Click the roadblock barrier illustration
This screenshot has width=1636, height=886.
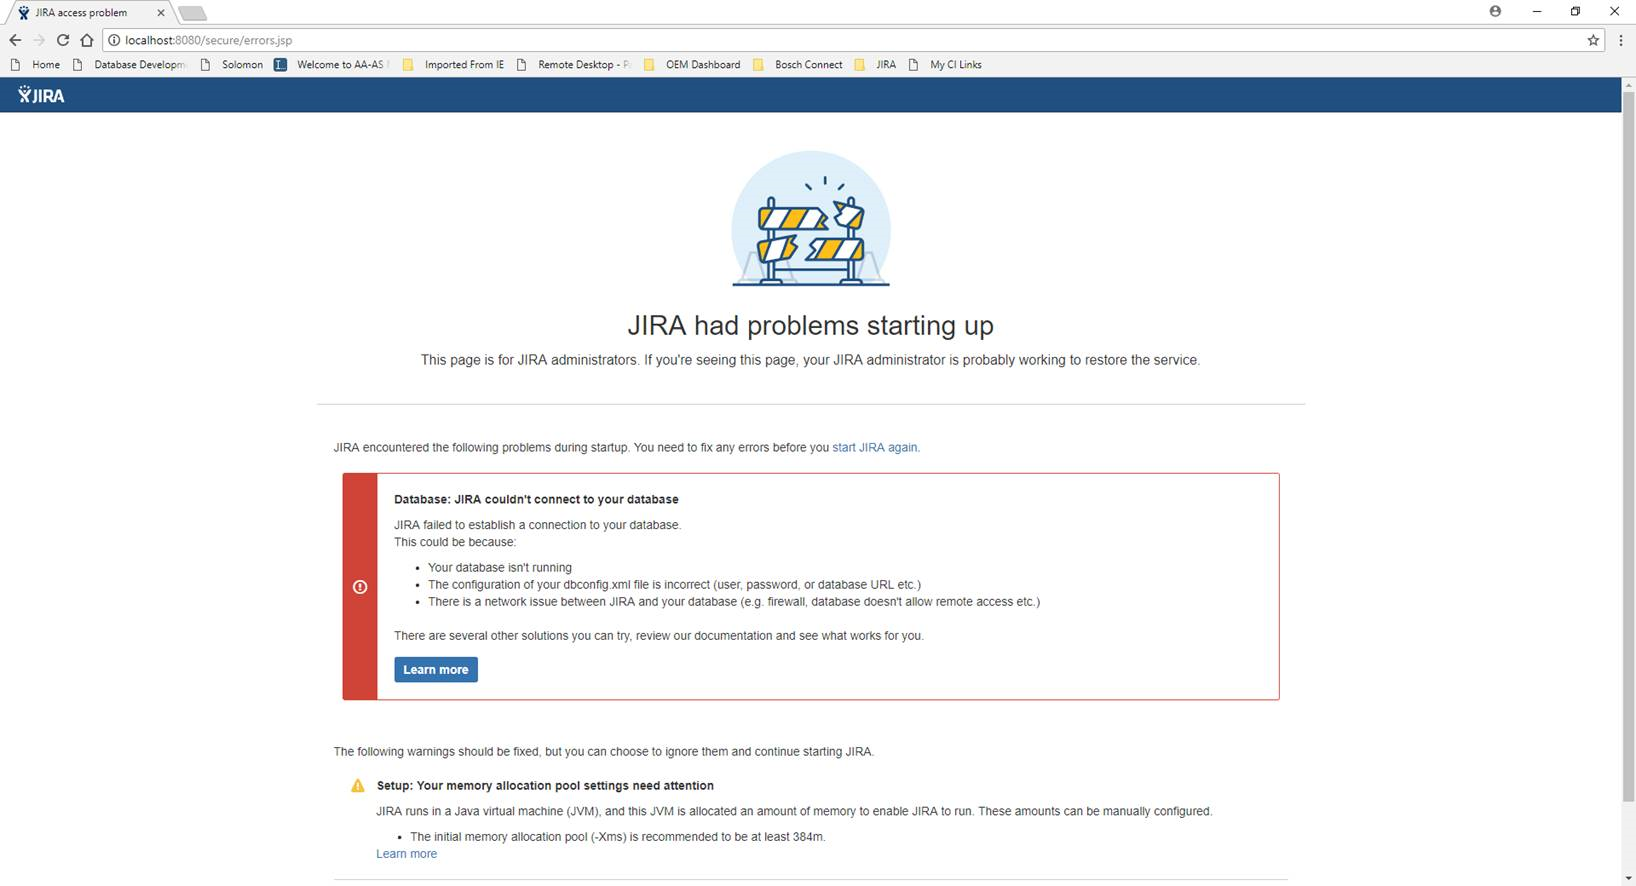(810, 220)
